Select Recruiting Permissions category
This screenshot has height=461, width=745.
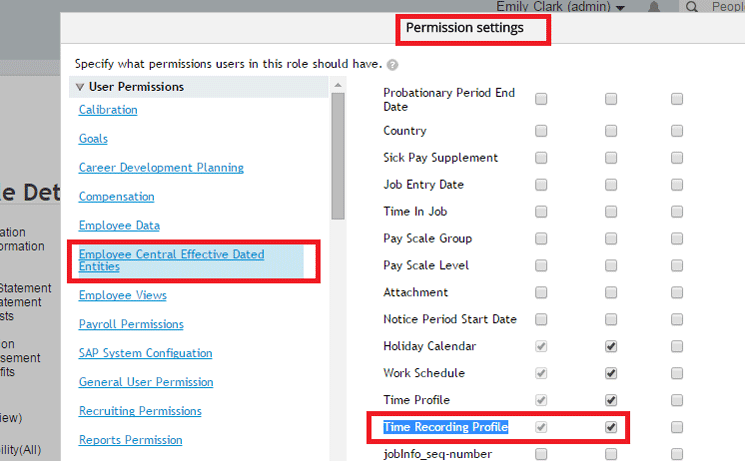click(x=140, y=411)
